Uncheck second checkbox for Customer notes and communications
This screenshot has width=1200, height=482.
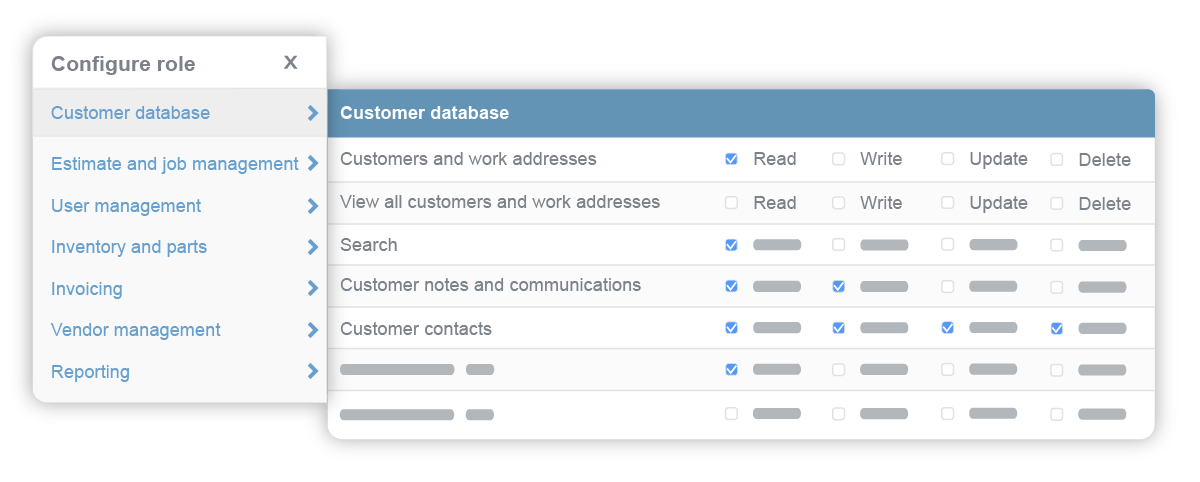tap(838, 286)
